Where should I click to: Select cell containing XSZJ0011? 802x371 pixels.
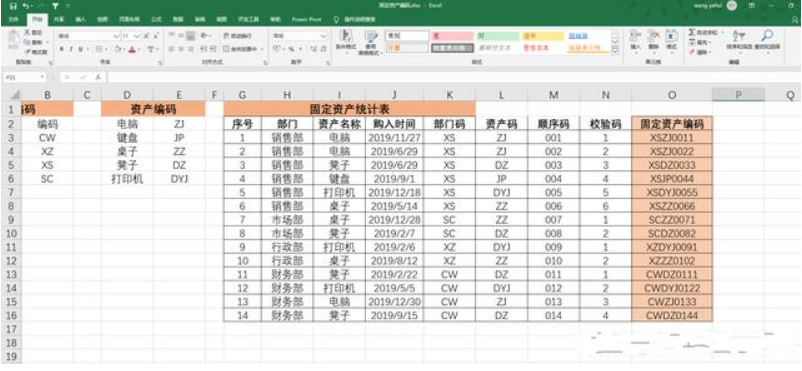point(672,138)
